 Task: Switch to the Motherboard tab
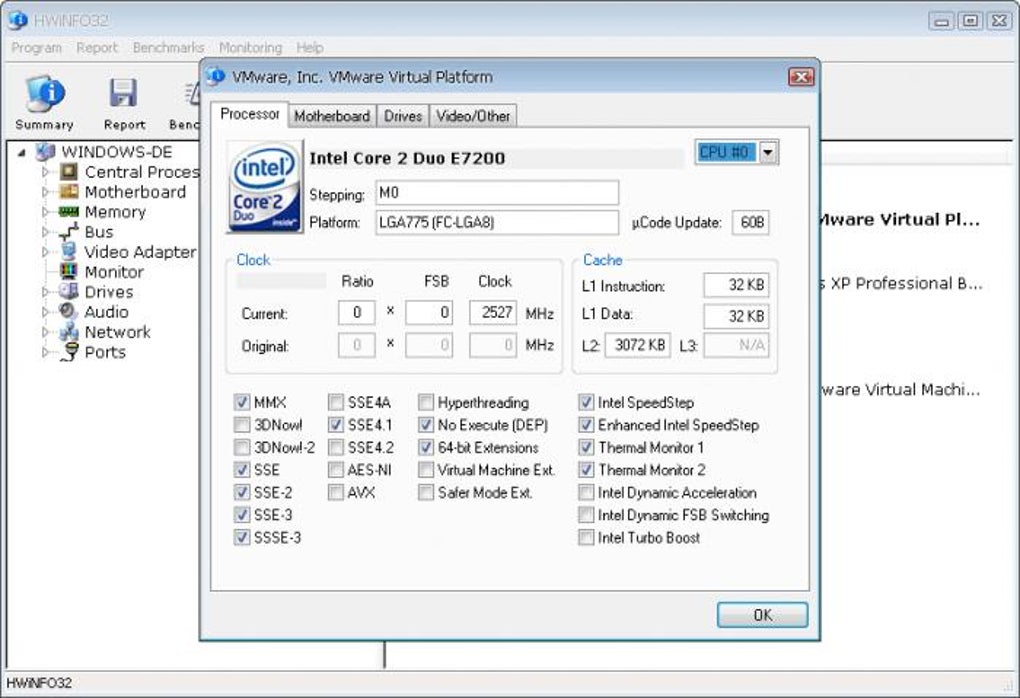click(x=332, y=116)
